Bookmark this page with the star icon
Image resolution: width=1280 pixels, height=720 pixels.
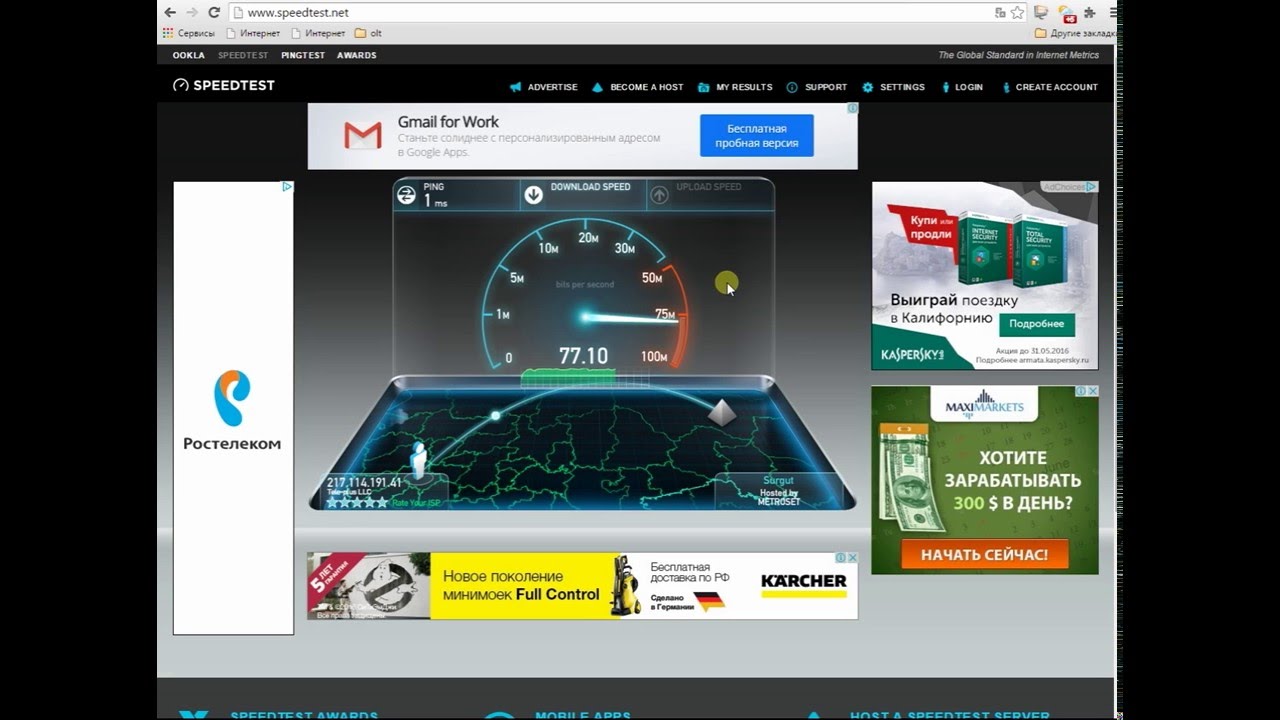tap(1017, 13)
